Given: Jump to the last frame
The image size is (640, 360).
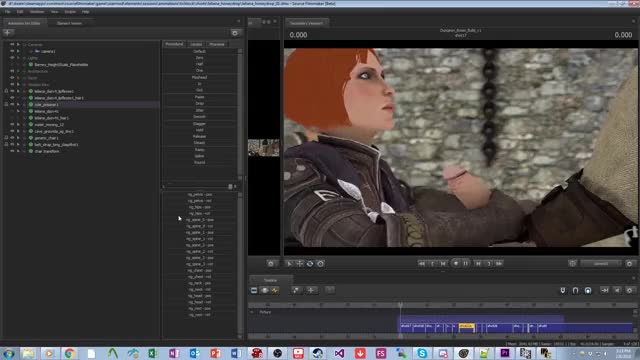Looking at the screenshot, I should coord(499,264).
